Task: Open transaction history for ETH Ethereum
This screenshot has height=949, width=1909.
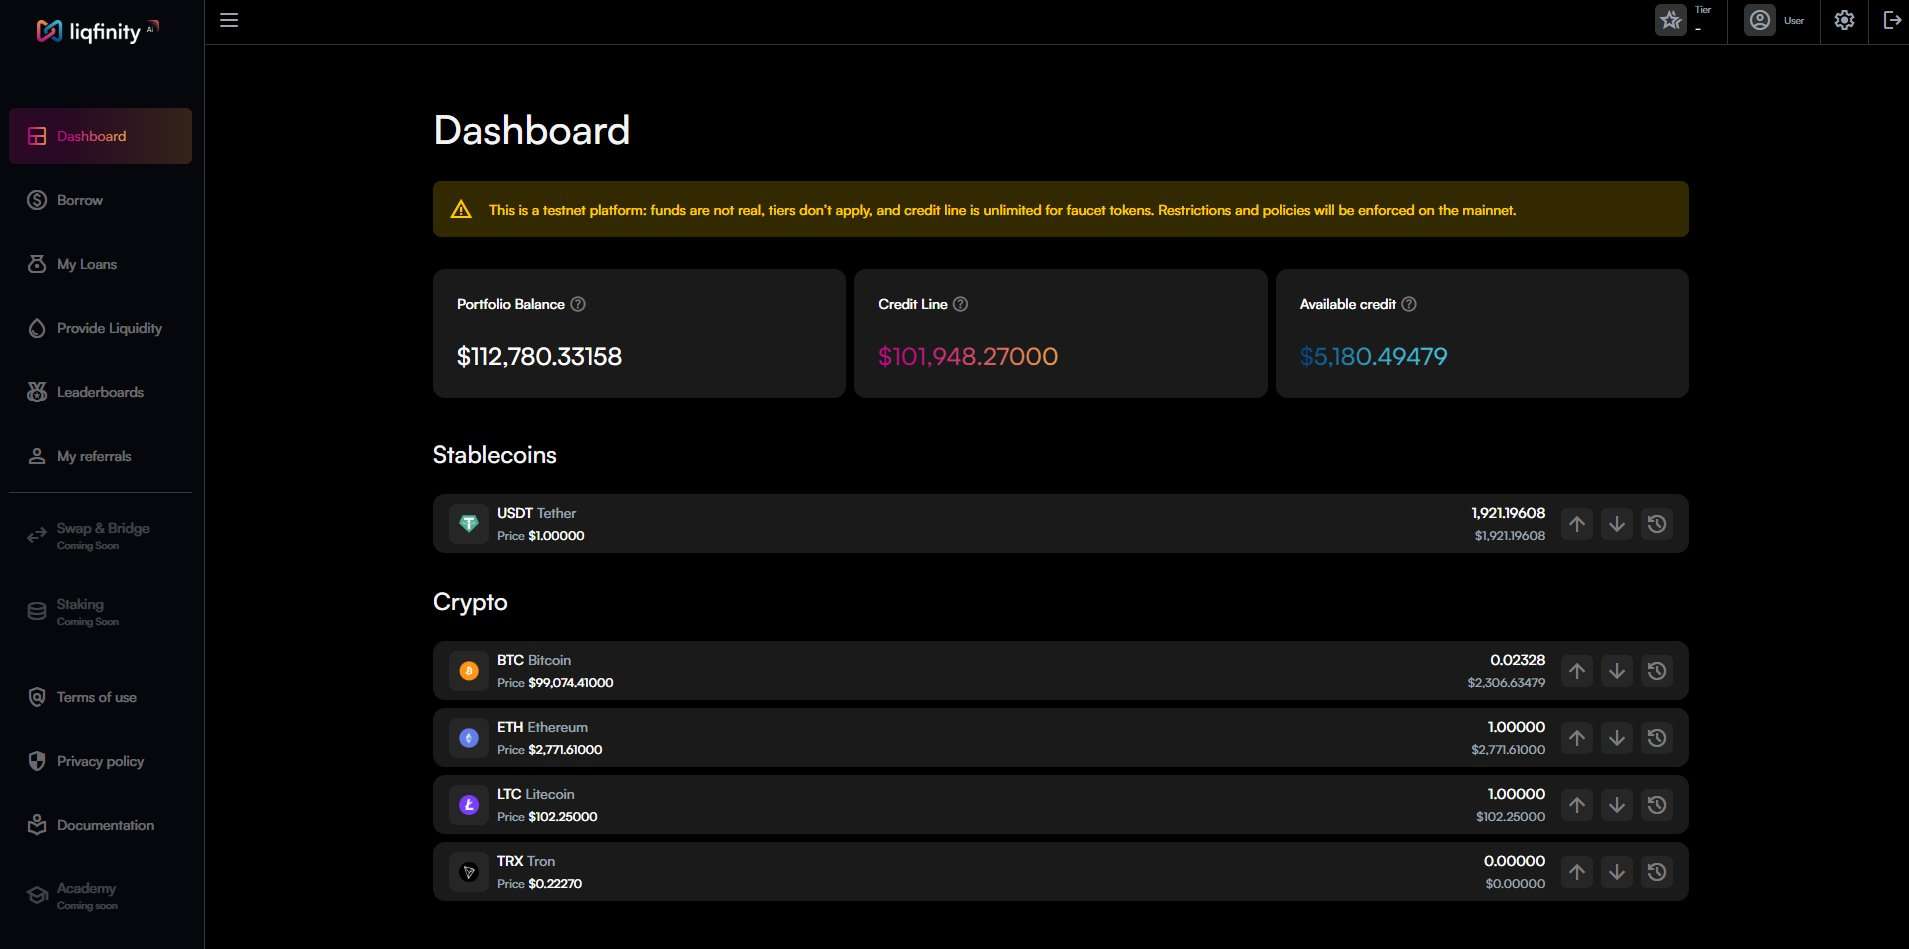Action: tap(1657, 738)
